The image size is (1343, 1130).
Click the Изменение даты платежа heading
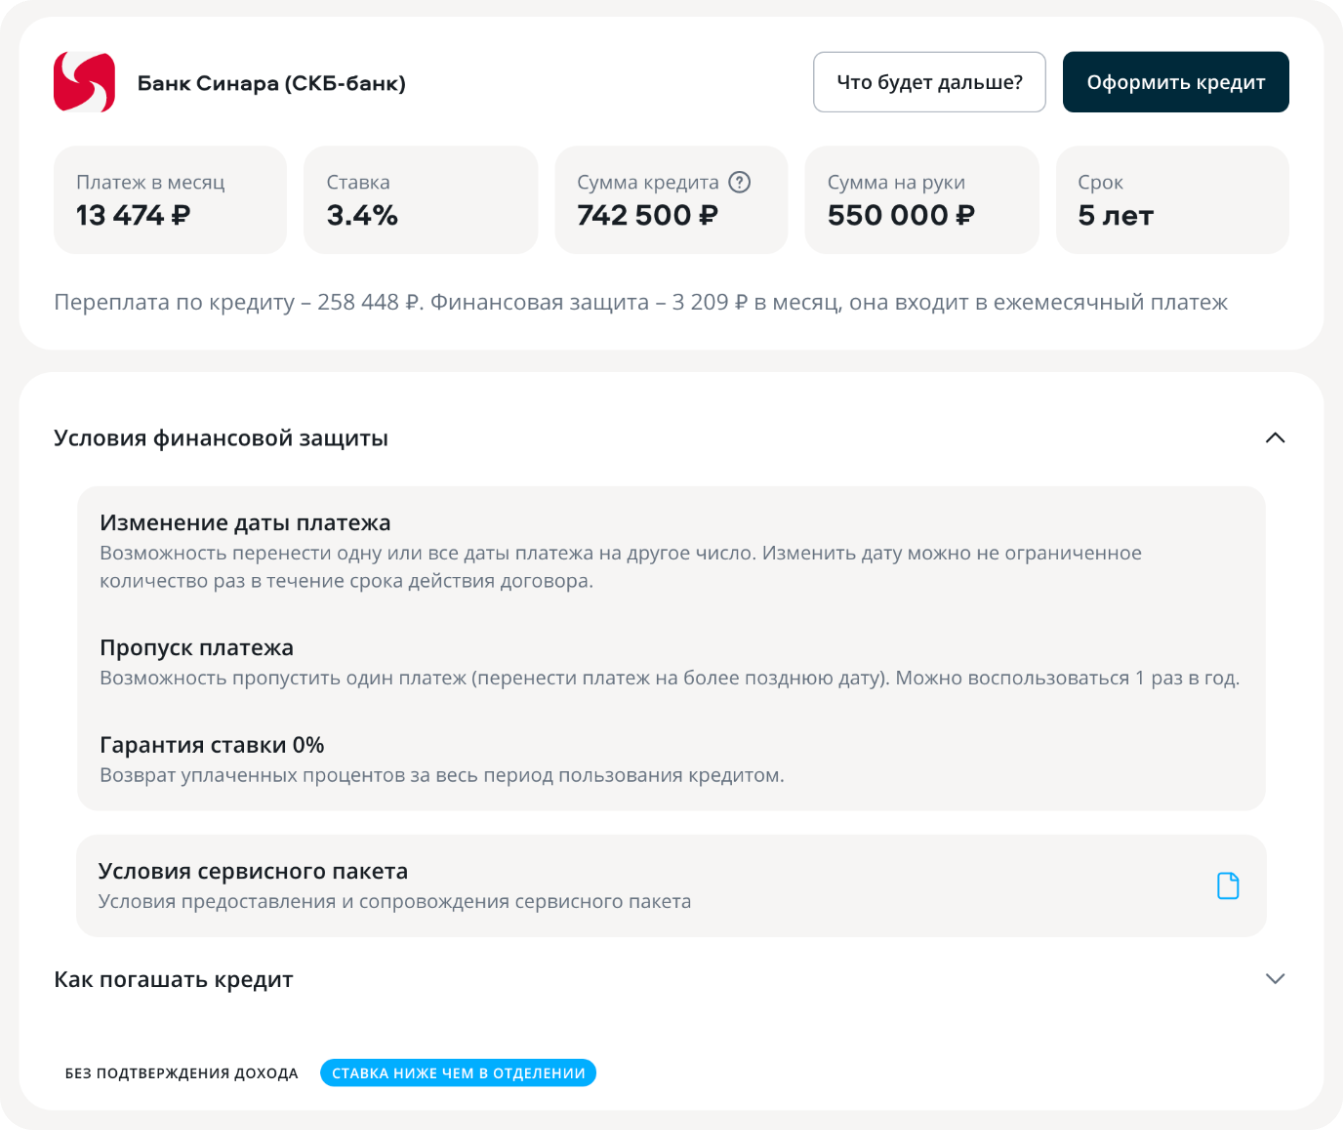coord(245,523)
